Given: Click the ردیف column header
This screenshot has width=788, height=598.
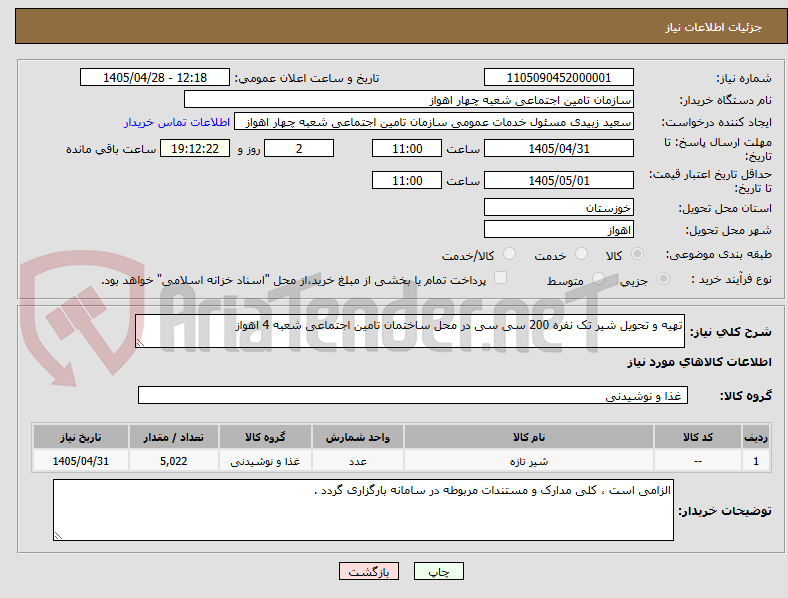Looking at the screenshot, I should (x=756, y=437).
